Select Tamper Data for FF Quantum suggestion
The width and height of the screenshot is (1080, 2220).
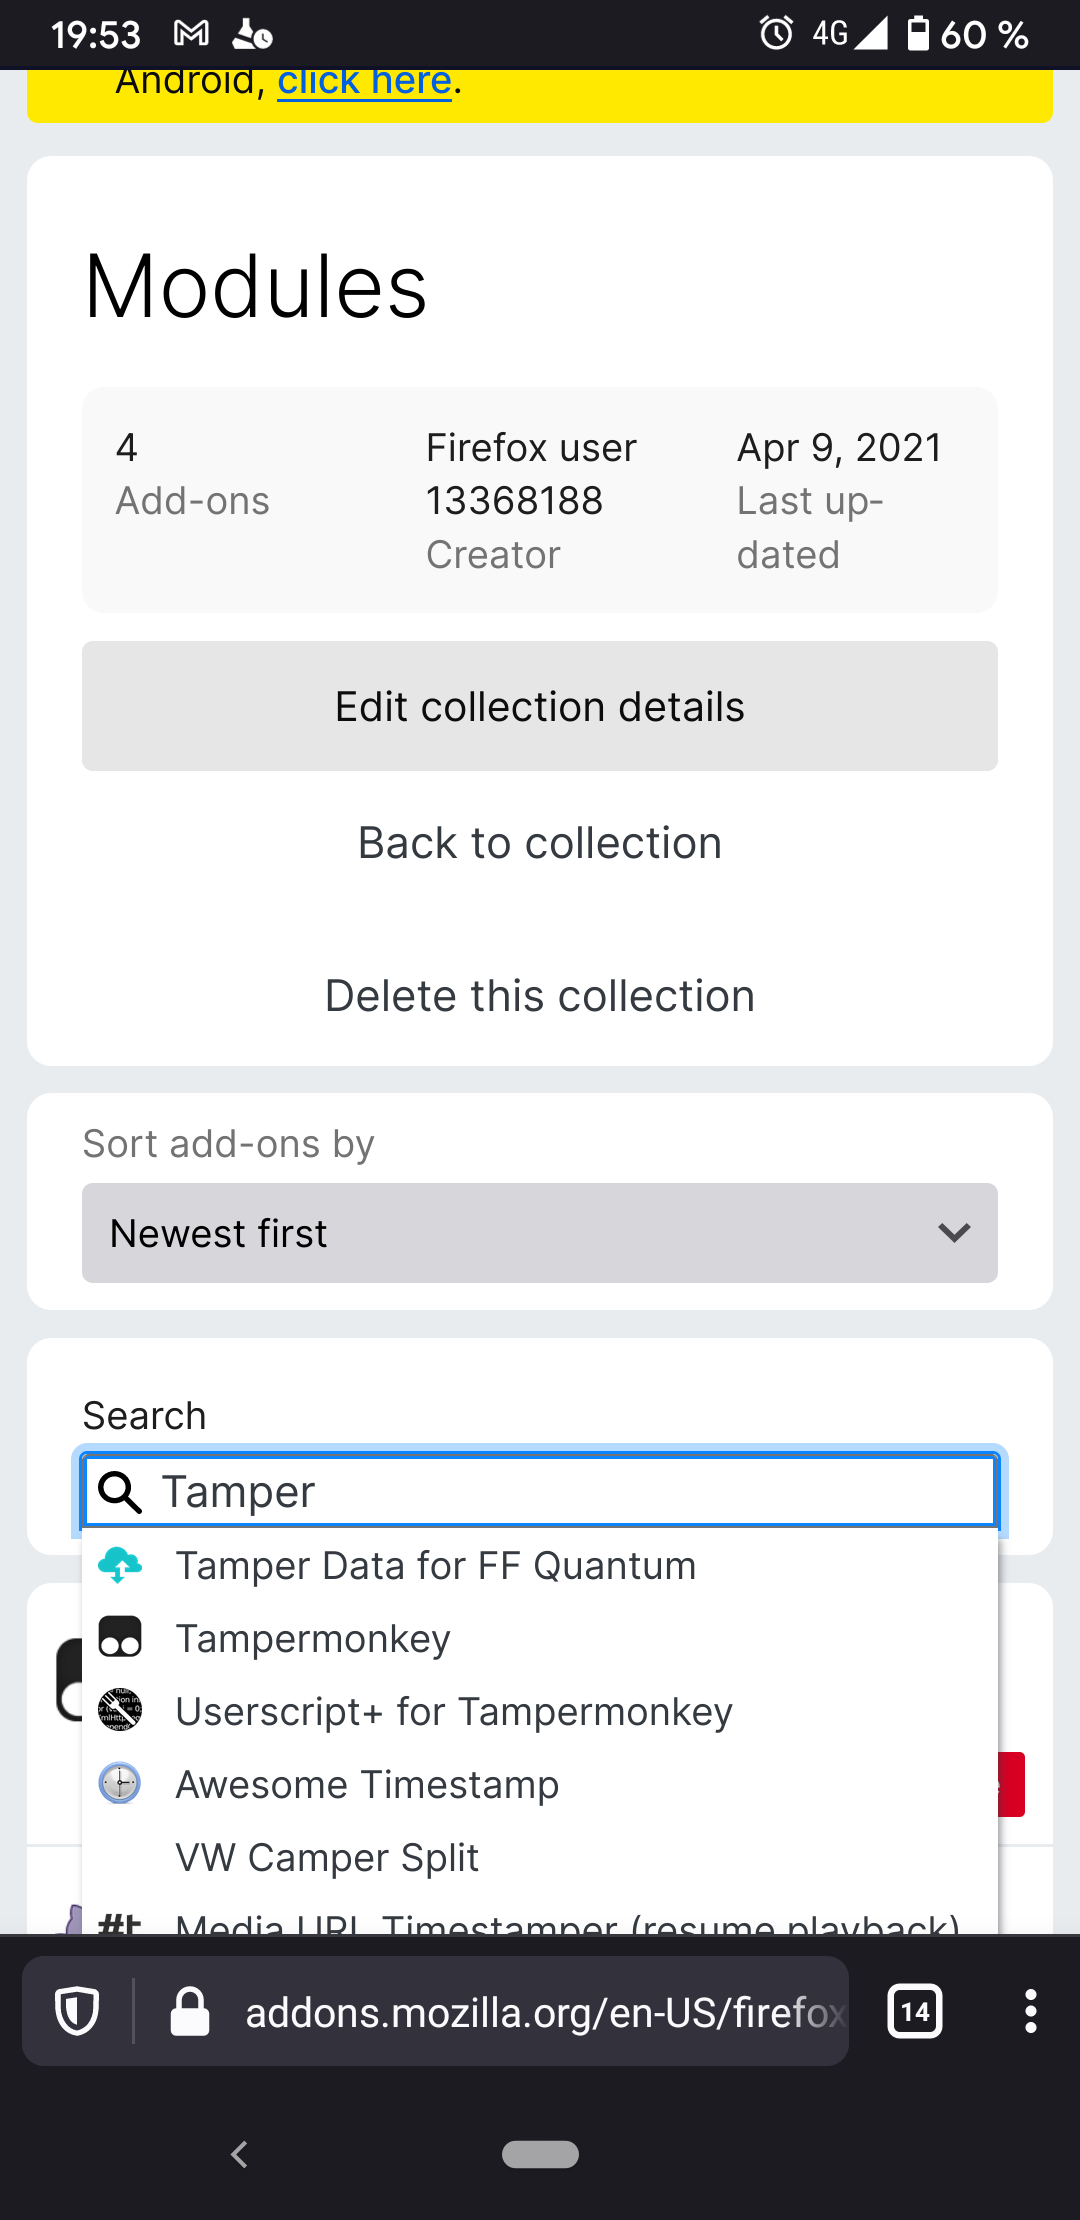pyautogui.click(x=436, y=1566)
